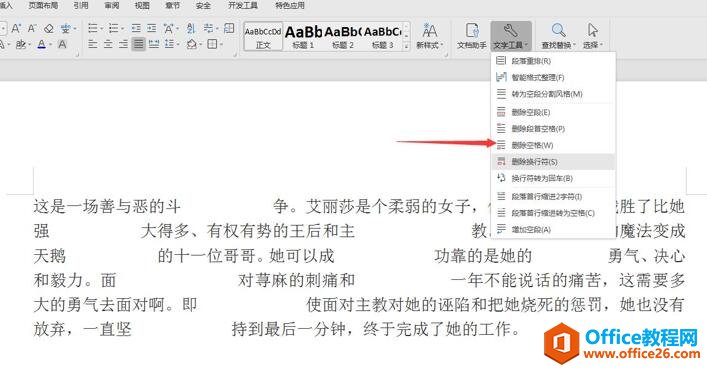The height and width of the screenshot is (371, 707).
Task: Click the decrease font size icon
Action: click(32, 29)
